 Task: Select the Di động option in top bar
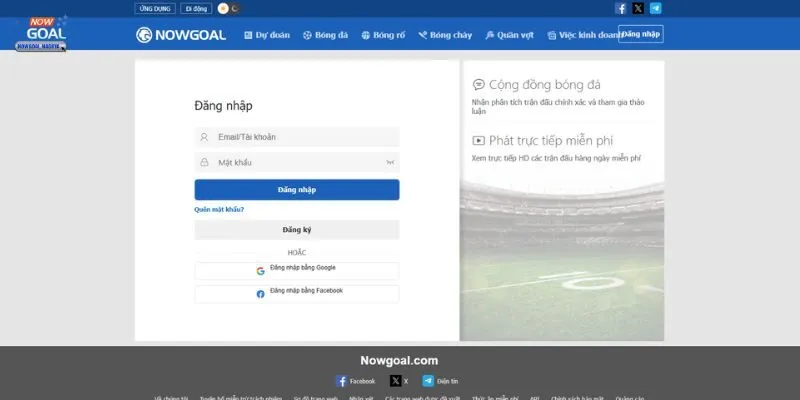click(196, 8)
